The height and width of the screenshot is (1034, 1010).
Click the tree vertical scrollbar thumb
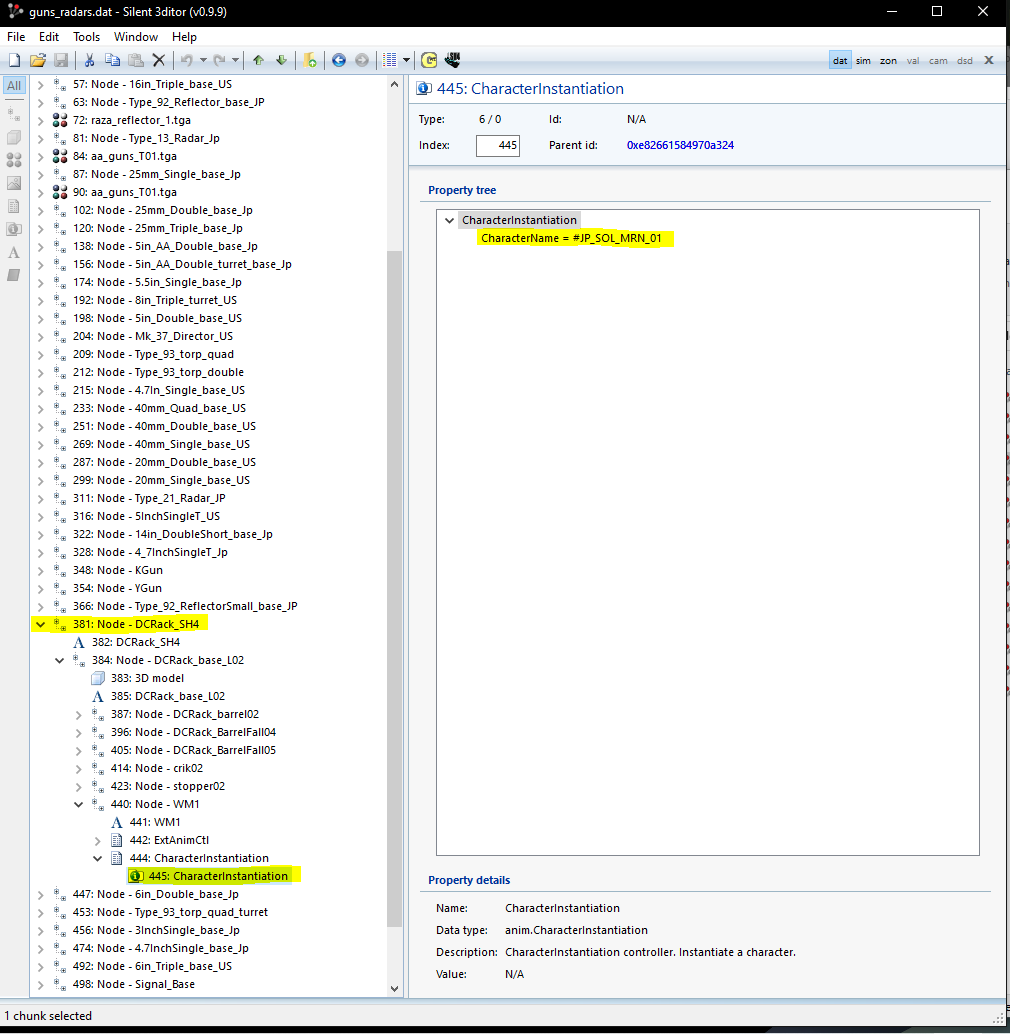pos(394,589)
